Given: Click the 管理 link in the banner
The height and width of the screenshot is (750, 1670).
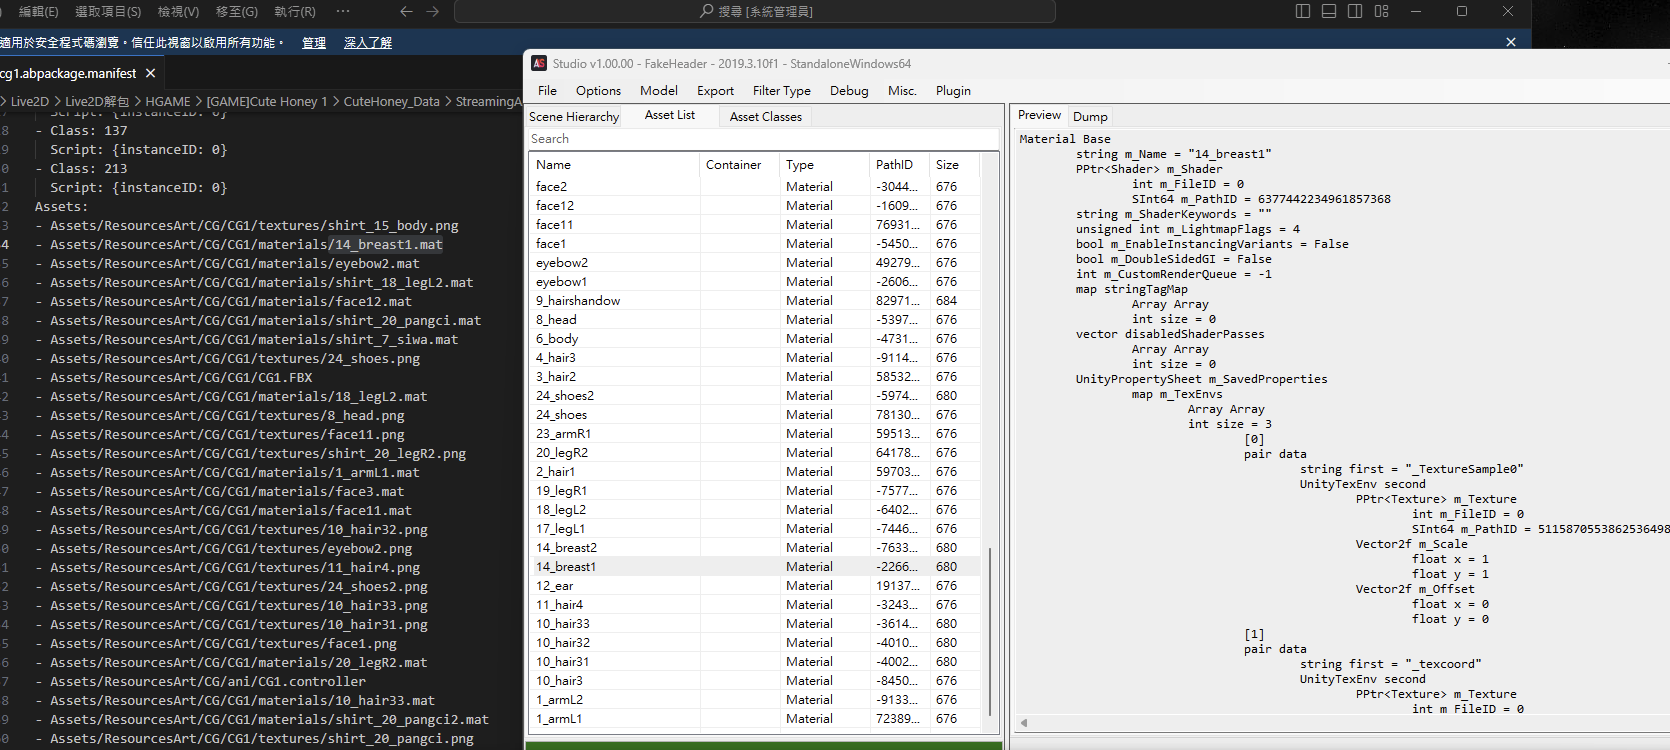Looking at the screenshot, I should [314, 42].
